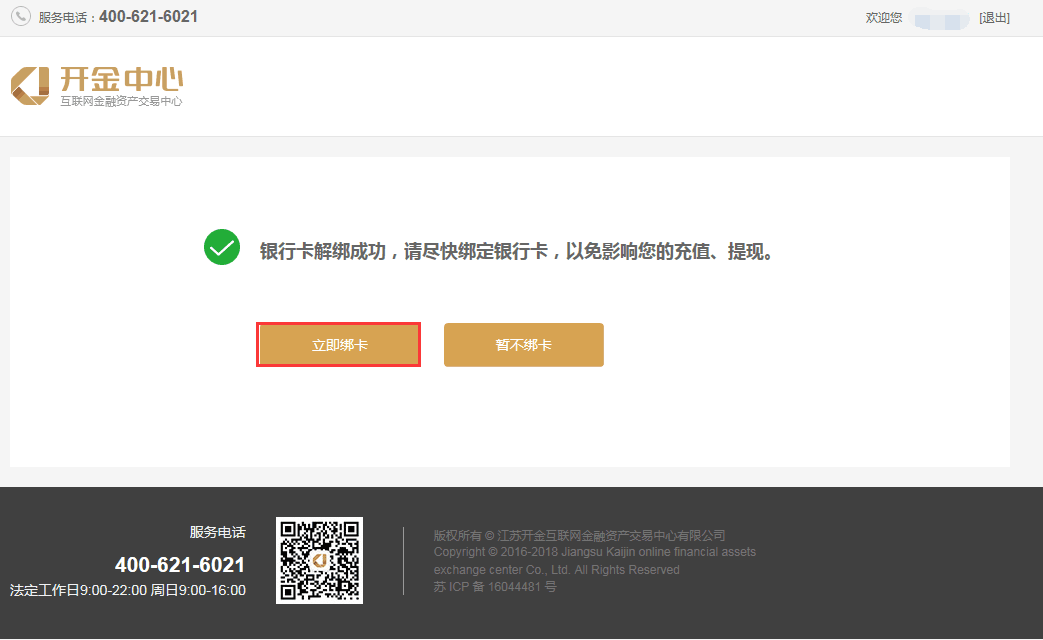Image resolution: width=1043 pixels, height=640 pixels.
Task: Click the 开金中心 brand name text
Action: coord(121,80)
